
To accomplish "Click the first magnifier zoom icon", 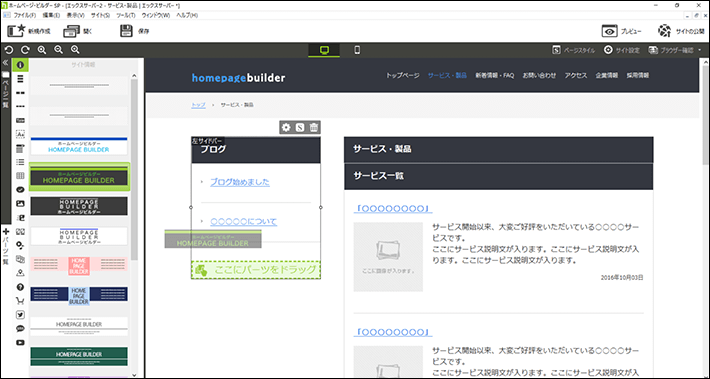I will [42, 50].
